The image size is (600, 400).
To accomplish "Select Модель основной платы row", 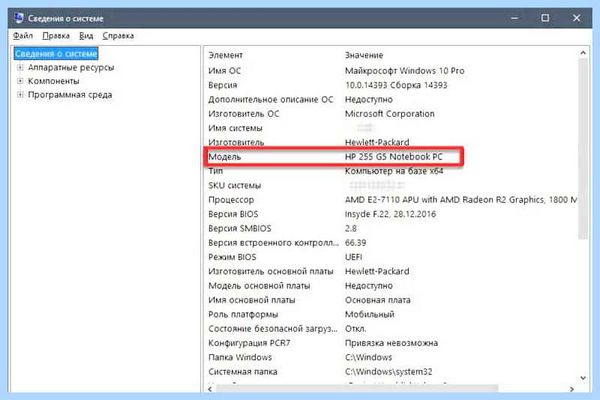I will (392, 286).
